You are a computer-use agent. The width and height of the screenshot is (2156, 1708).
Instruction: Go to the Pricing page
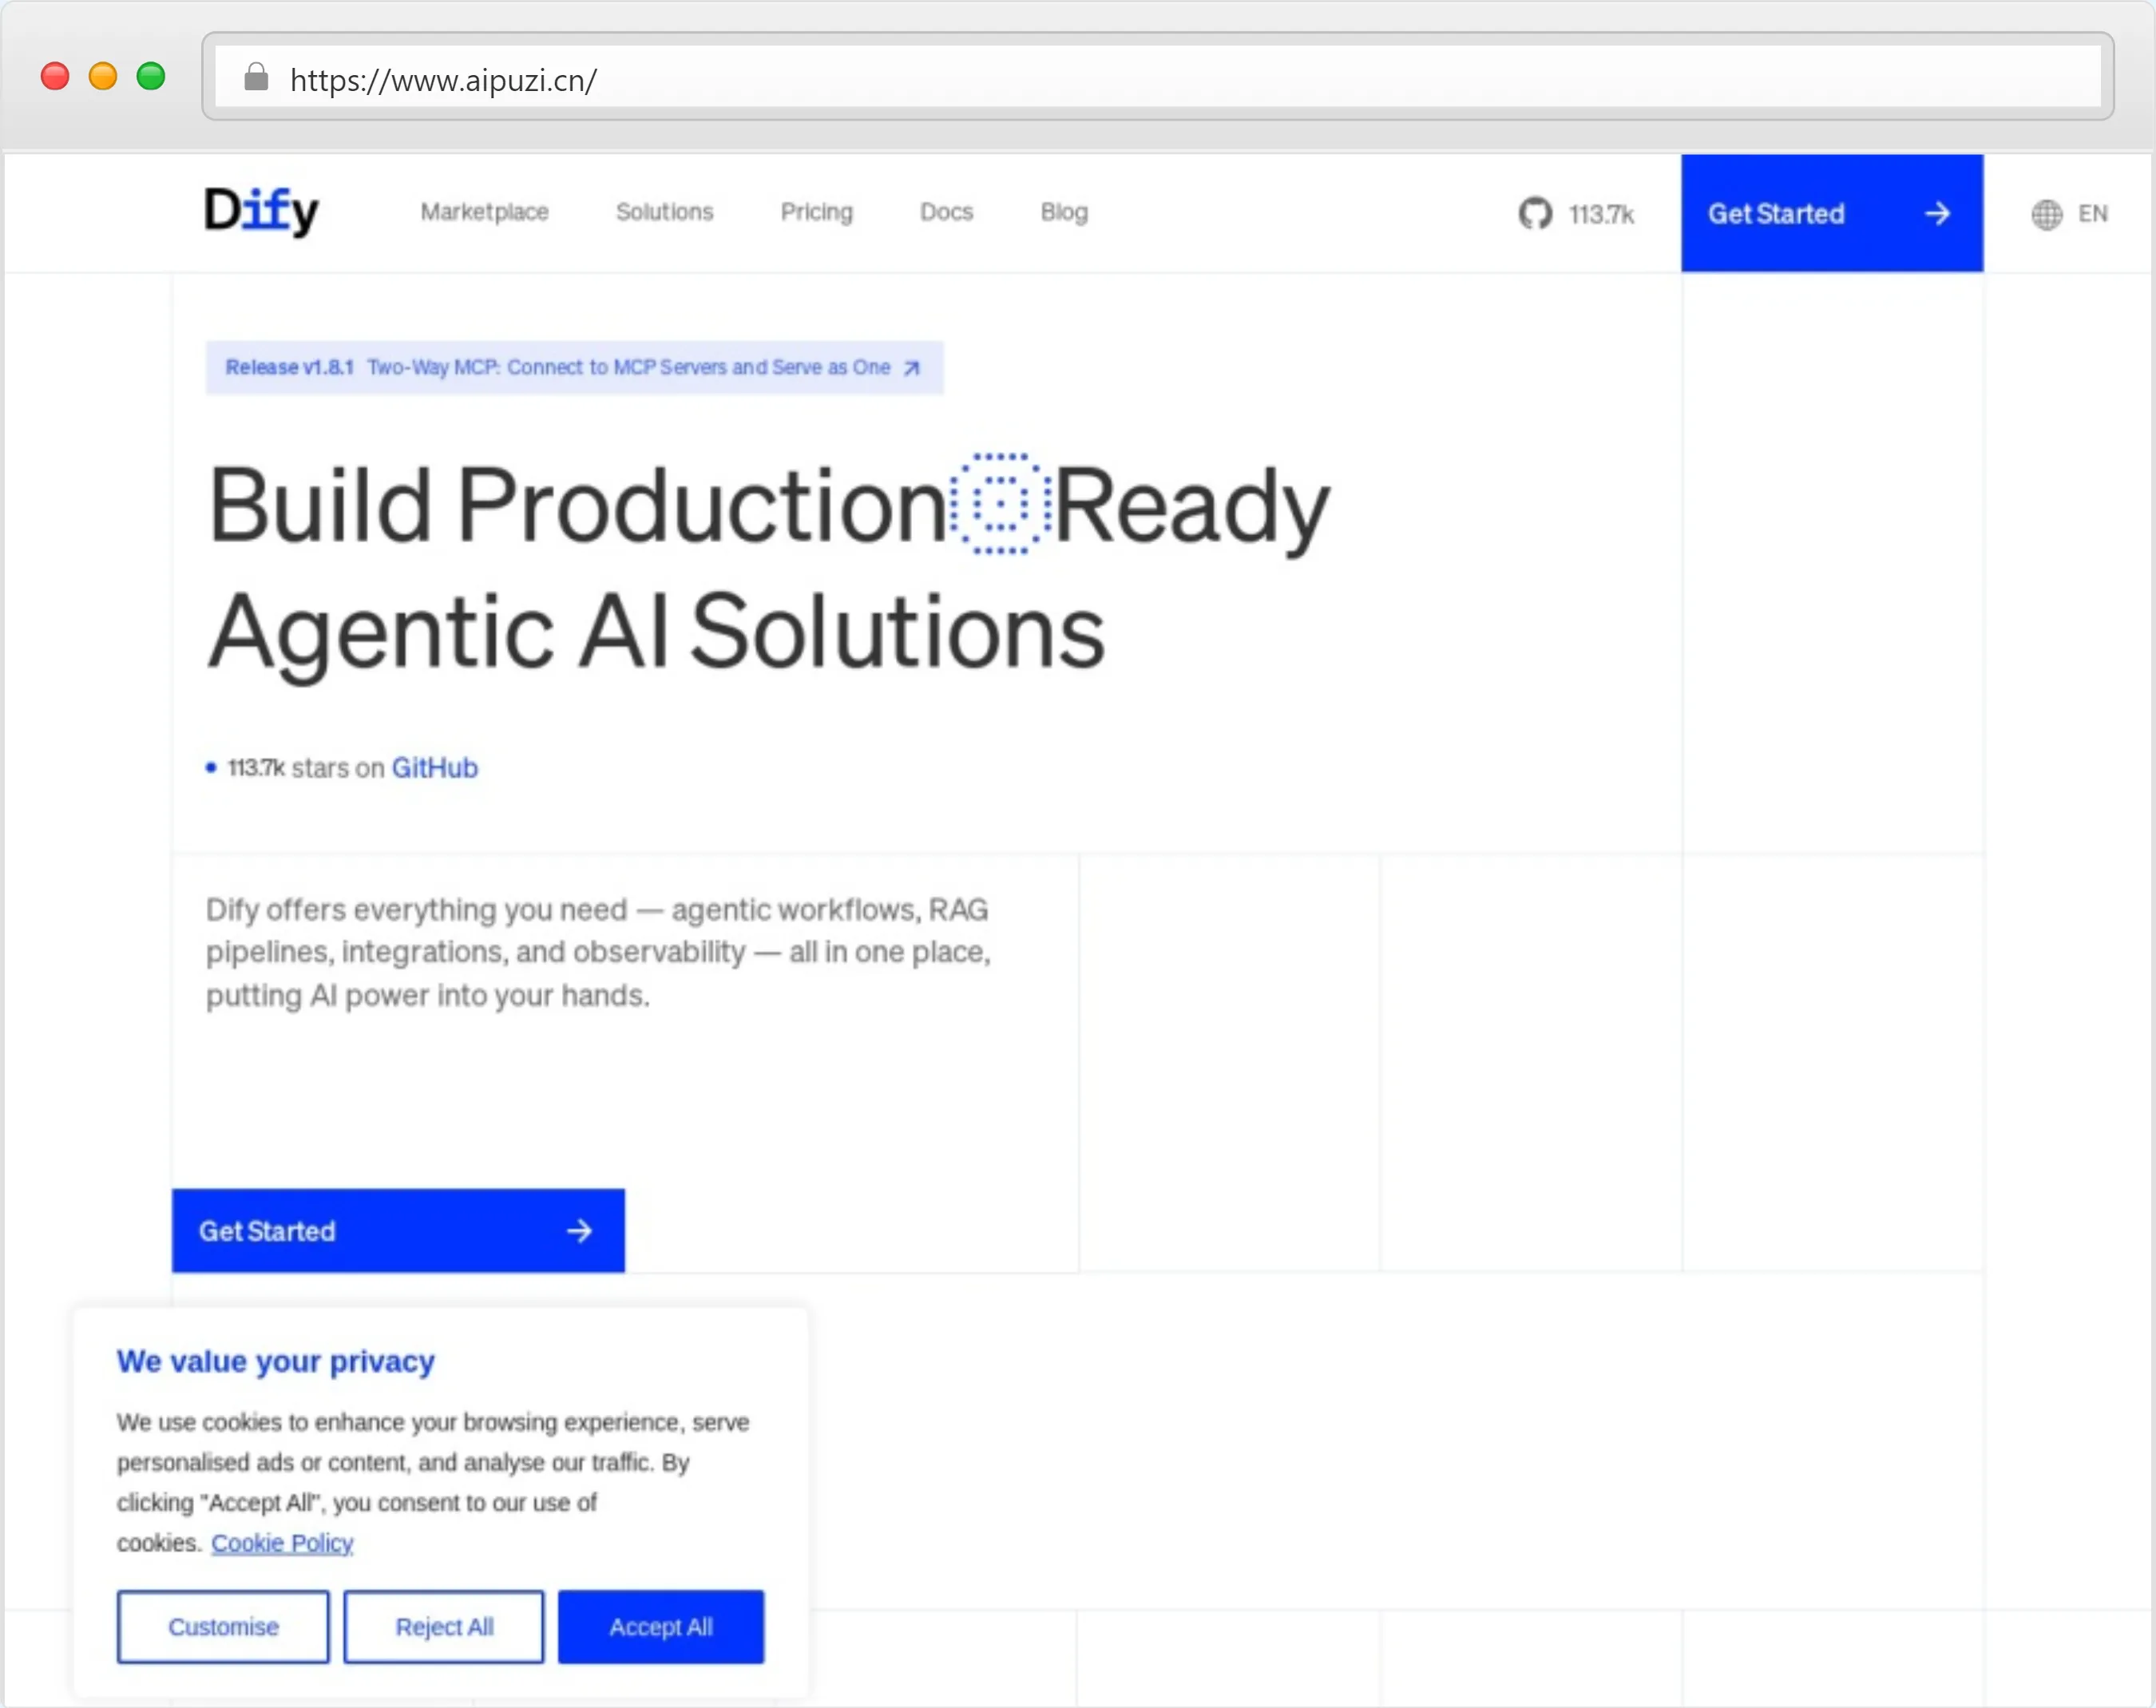pyautogui.click(x=816, y=212)
